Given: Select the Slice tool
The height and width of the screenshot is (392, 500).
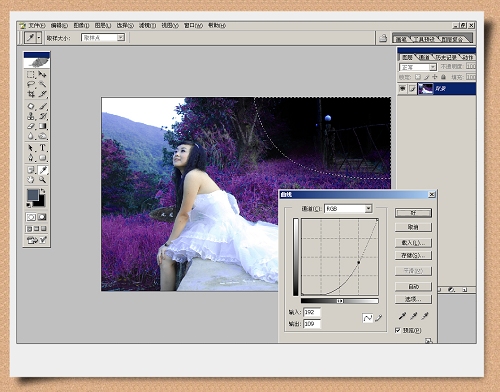Looking at the screenshot, I should [42, 94].
